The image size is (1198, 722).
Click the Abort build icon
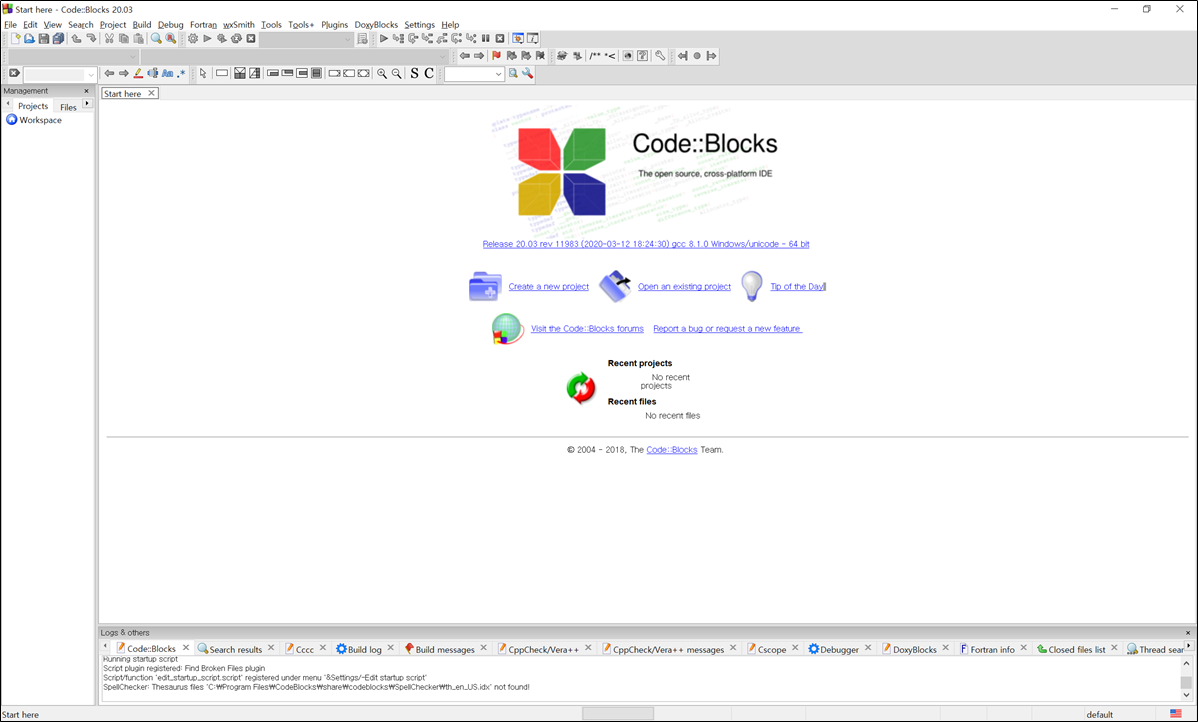[251, 38]
